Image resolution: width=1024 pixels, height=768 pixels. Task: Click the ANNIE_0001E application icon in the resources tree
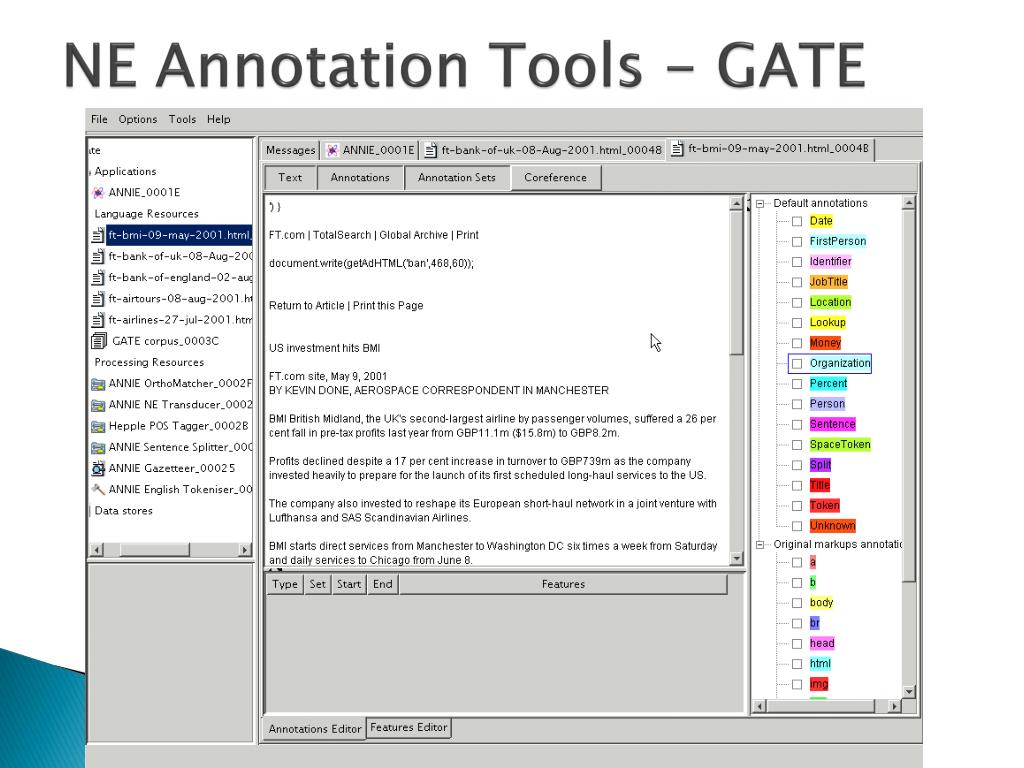98,193
